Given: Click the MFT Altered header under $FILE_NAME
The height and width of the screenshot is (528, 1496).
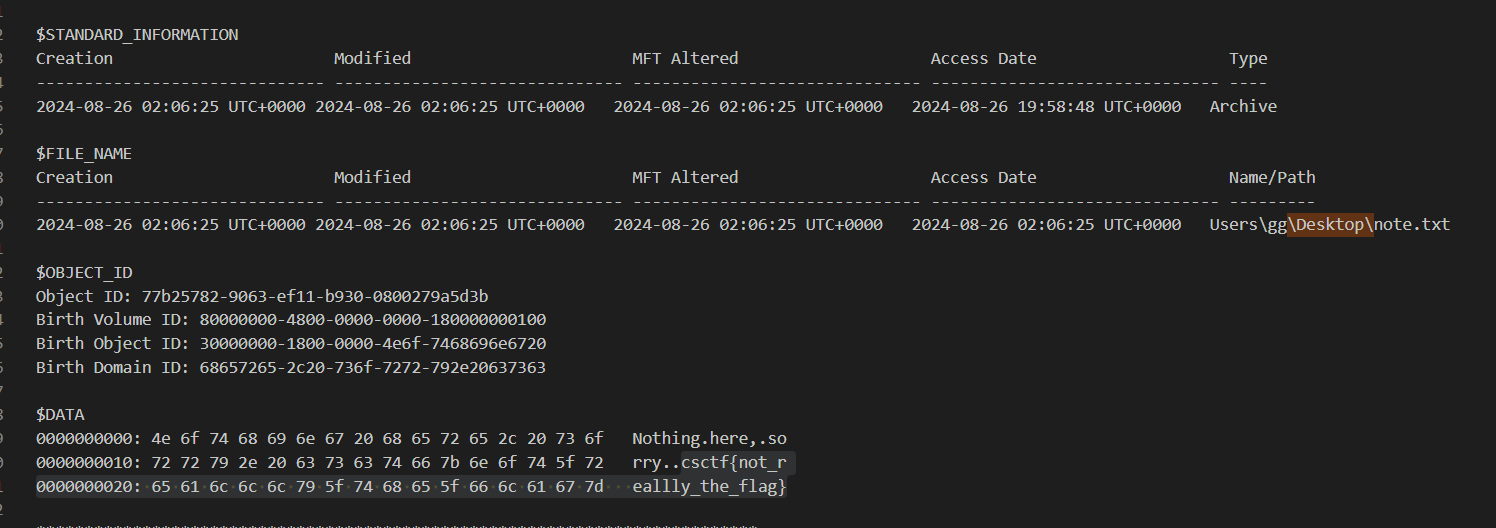Looking at the screenshot, I should (x=685, y=178).
